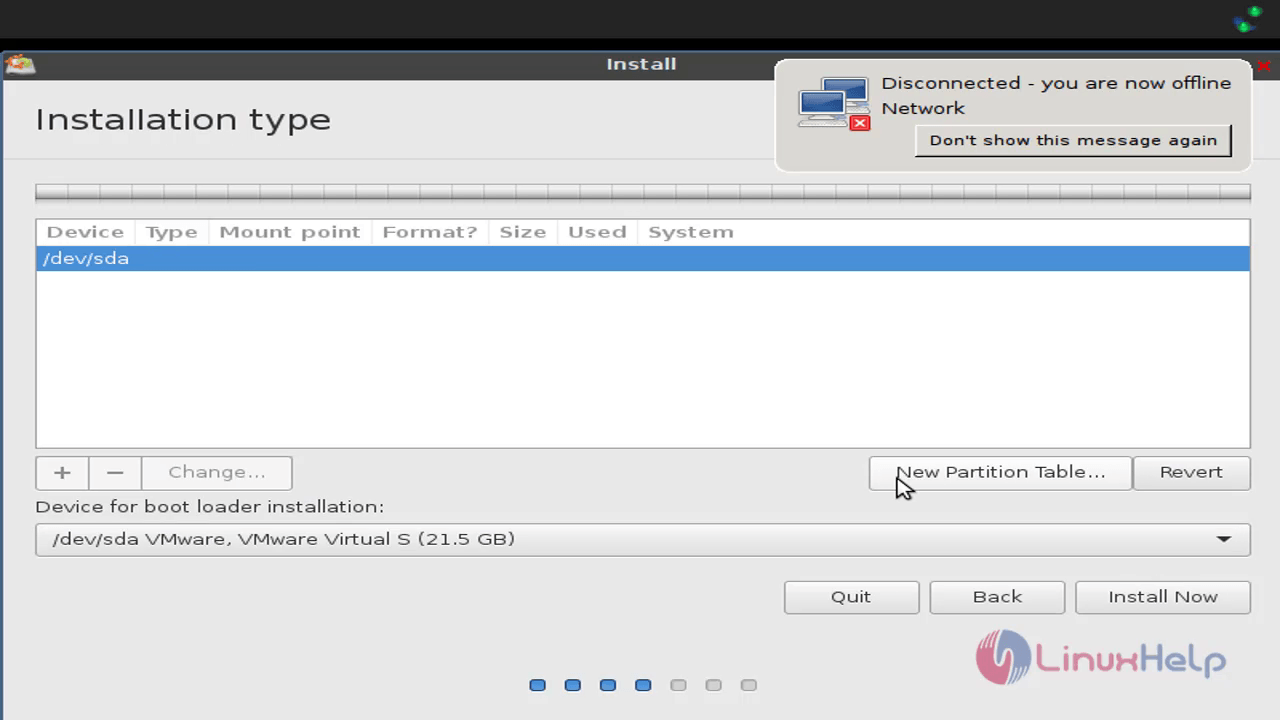Click the disk usage bar above the table
The image size is (1280, 720).
pyautogui.click(x=643, y=192)
